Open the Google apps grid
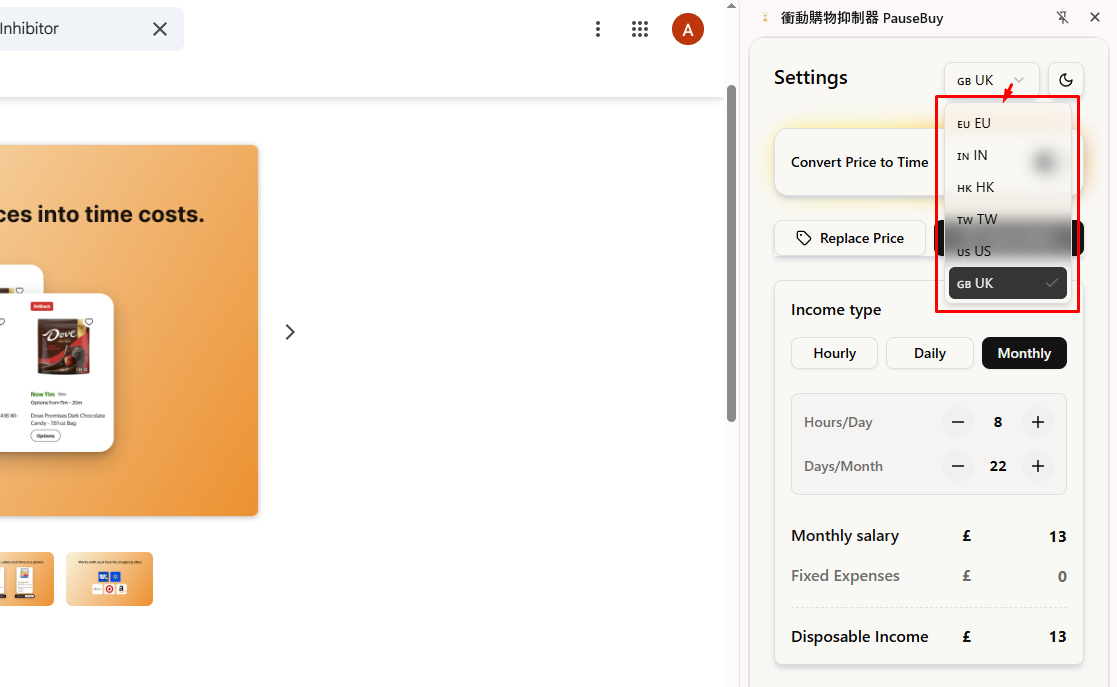1117x687 pixels. 640,29
